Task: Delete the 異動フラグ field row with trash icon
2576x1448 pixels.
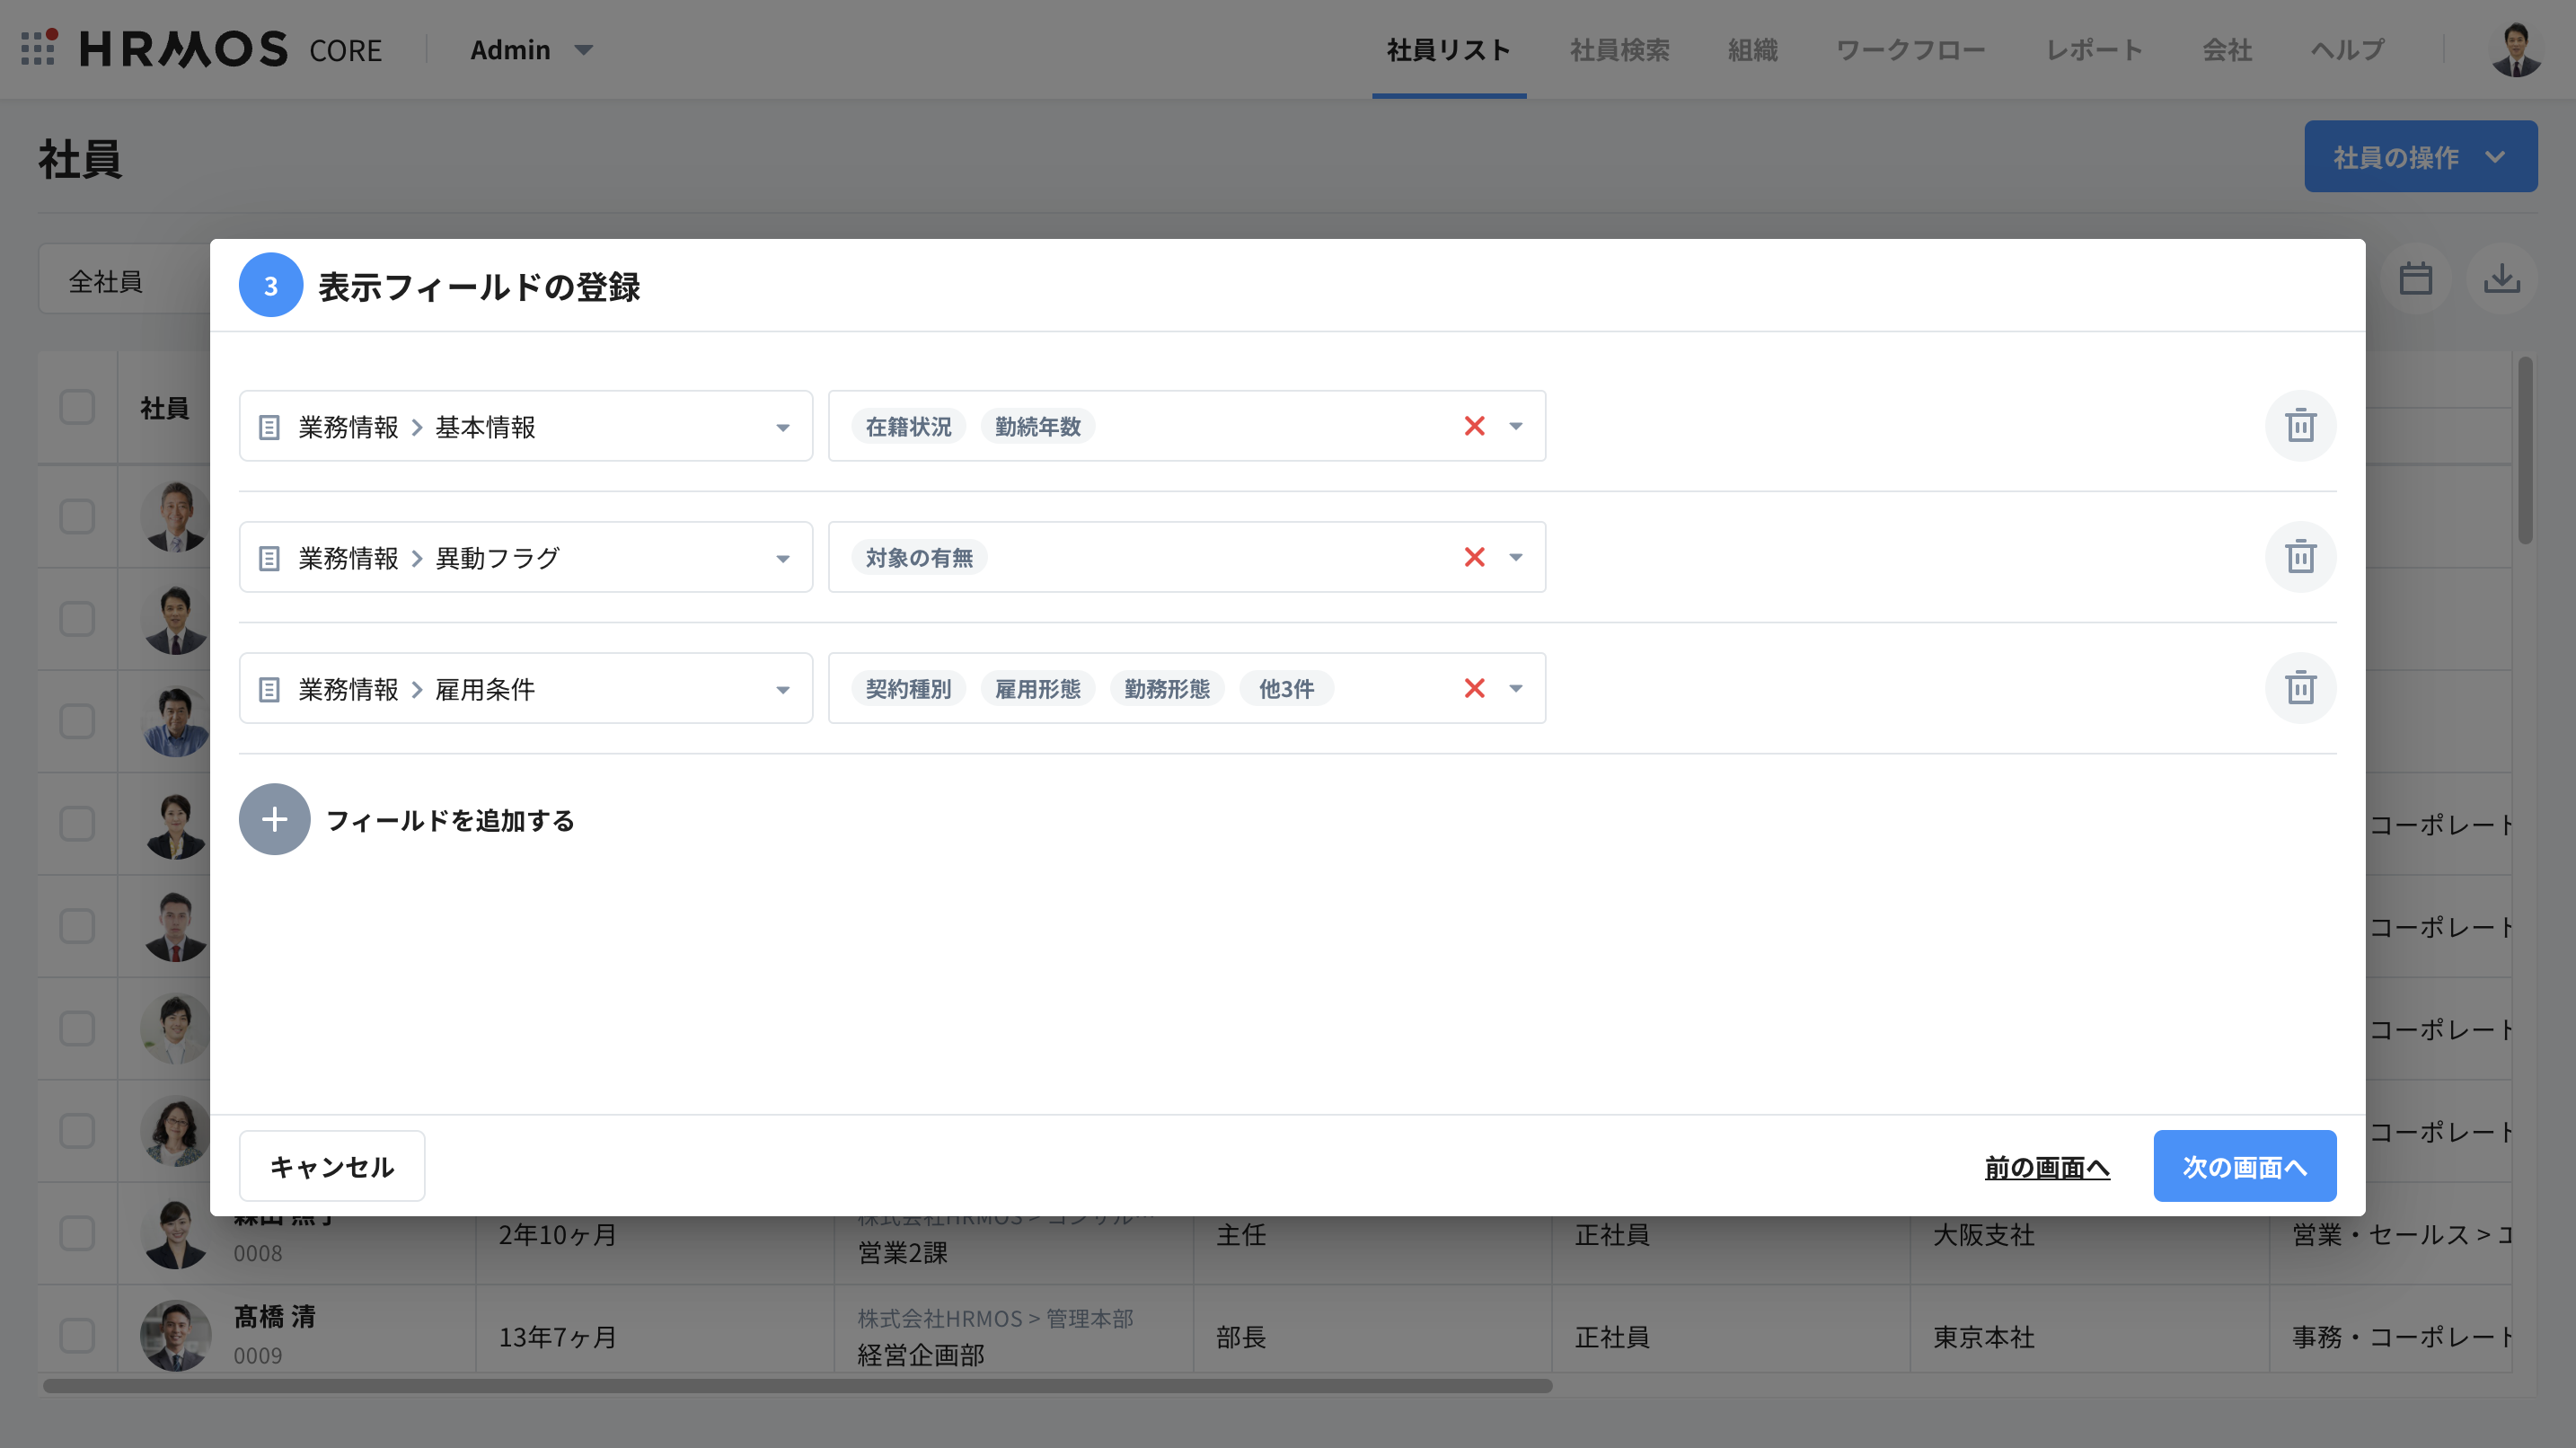Action: (x=2299, y=557)
